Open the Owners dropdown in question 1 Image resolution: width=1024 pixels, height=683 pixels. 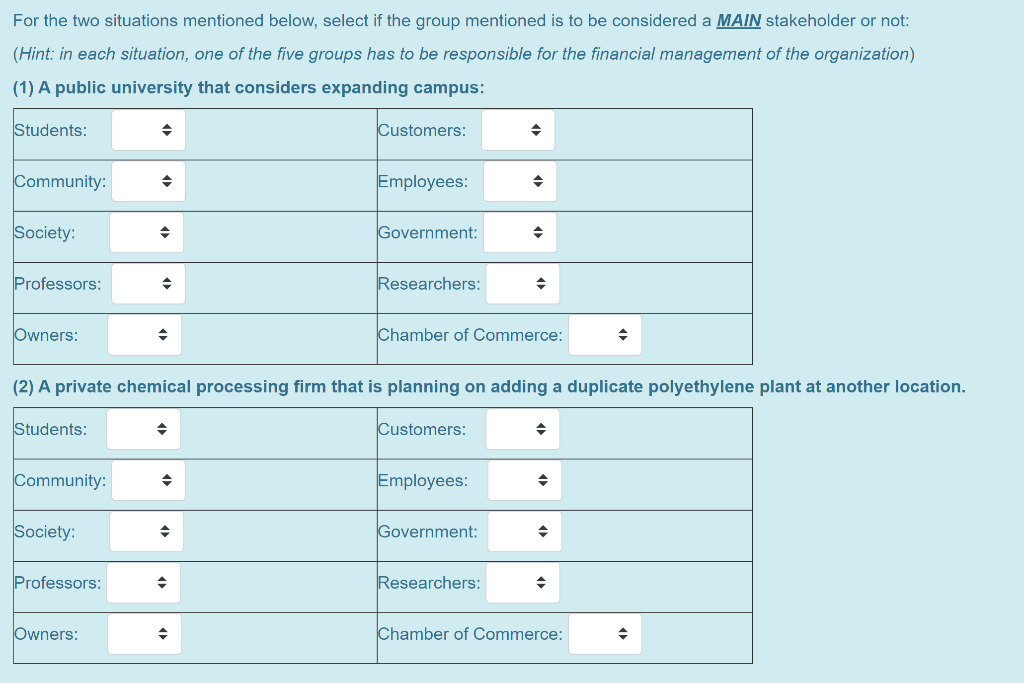click(144, 334)
